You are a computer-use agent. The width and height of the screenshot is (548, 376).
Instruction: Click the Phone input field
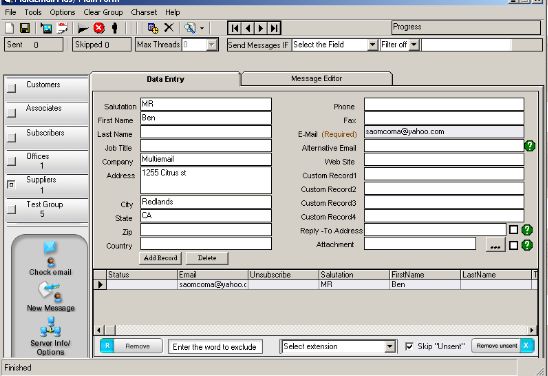coord(444,104)
